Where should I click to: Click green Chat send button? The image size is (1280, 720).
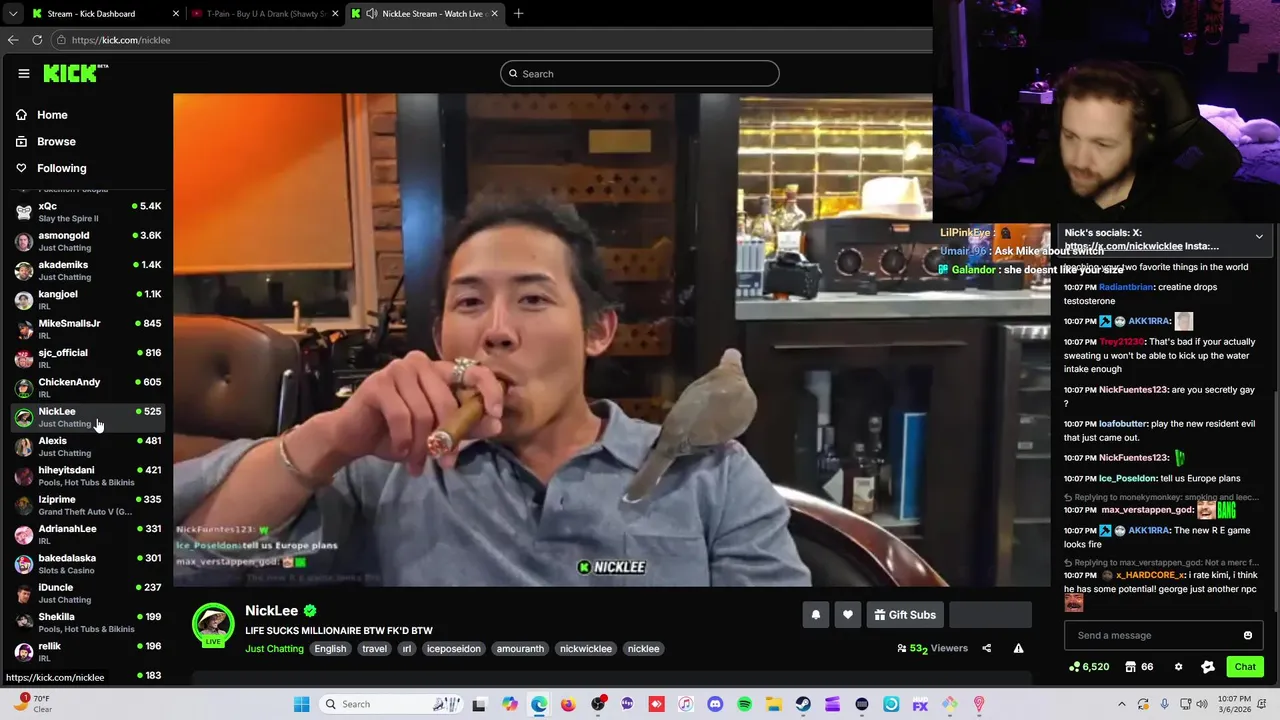(1245, 667)
